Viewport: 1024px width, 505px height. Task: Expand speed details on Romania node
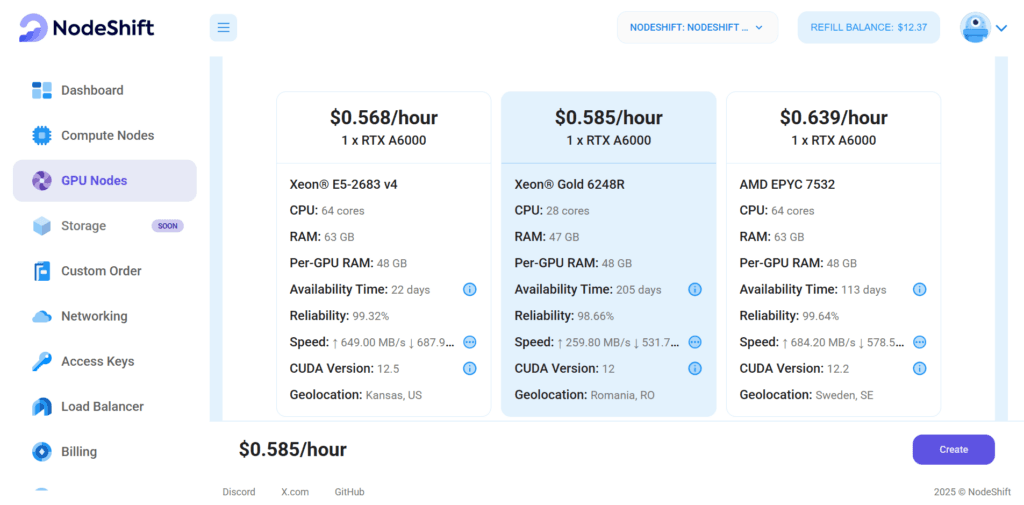coord(695,342)
